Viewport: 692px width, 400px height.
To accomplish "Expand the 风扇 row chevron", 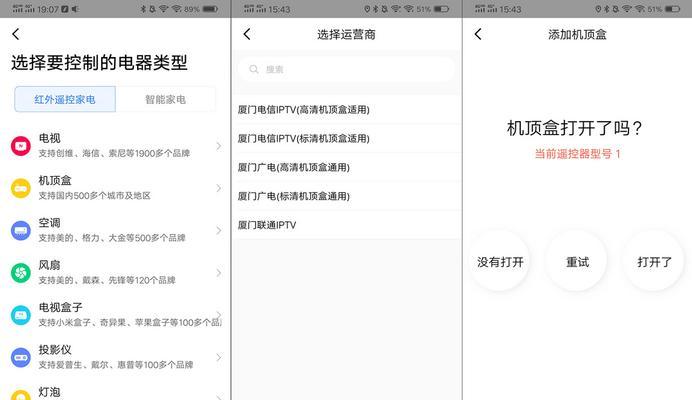I will [x=219, y=273].
